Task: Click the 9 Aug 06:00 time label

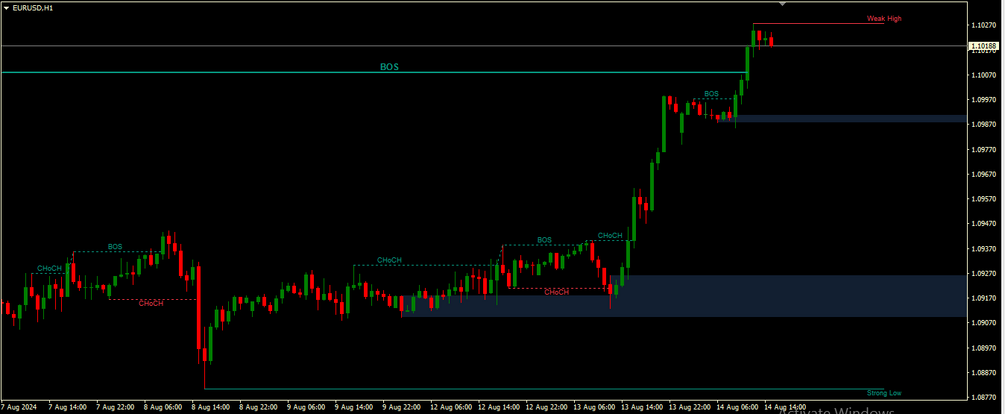Action: (x=306, y=407)
